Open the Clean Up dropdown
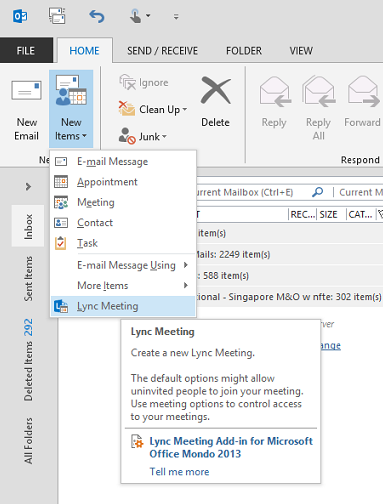 [x=153, y=109]
